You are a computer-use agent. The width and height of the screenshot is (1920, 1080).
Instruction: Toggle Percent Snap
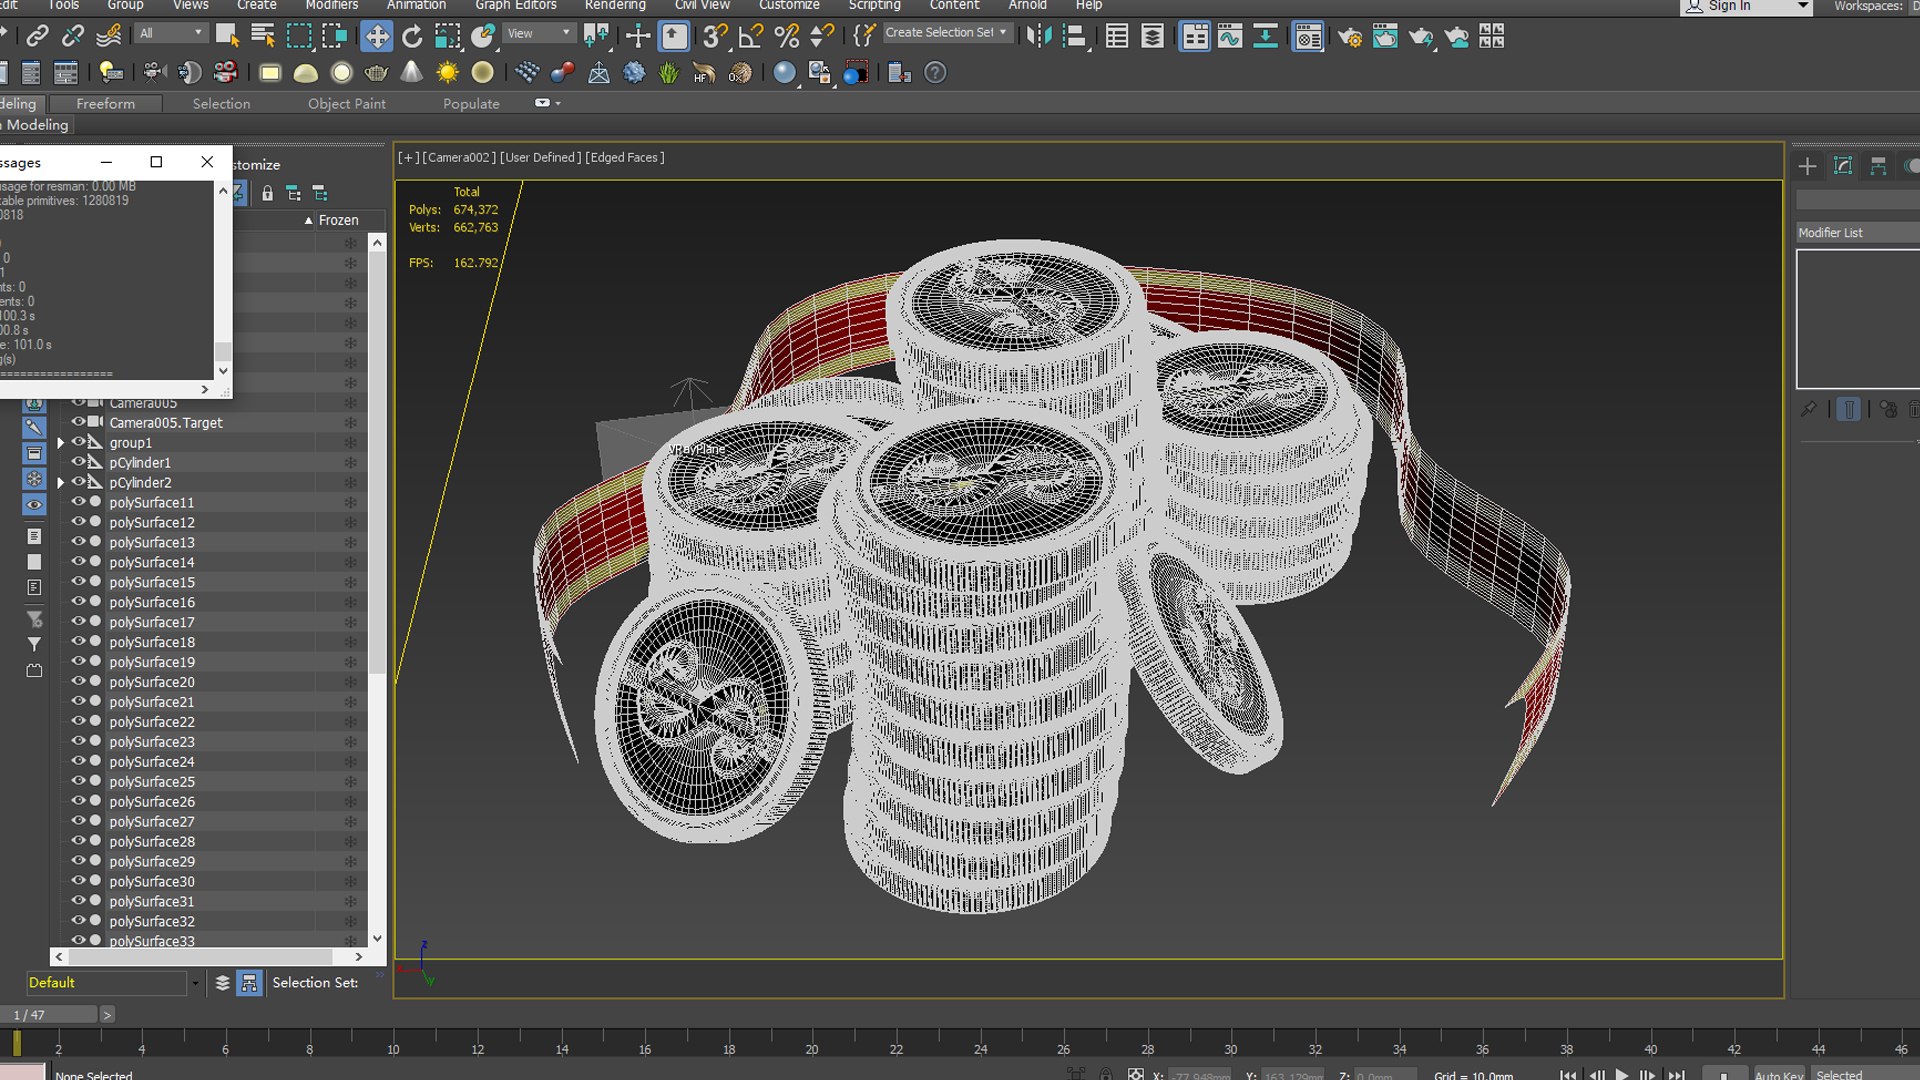(x=787, y=37)
